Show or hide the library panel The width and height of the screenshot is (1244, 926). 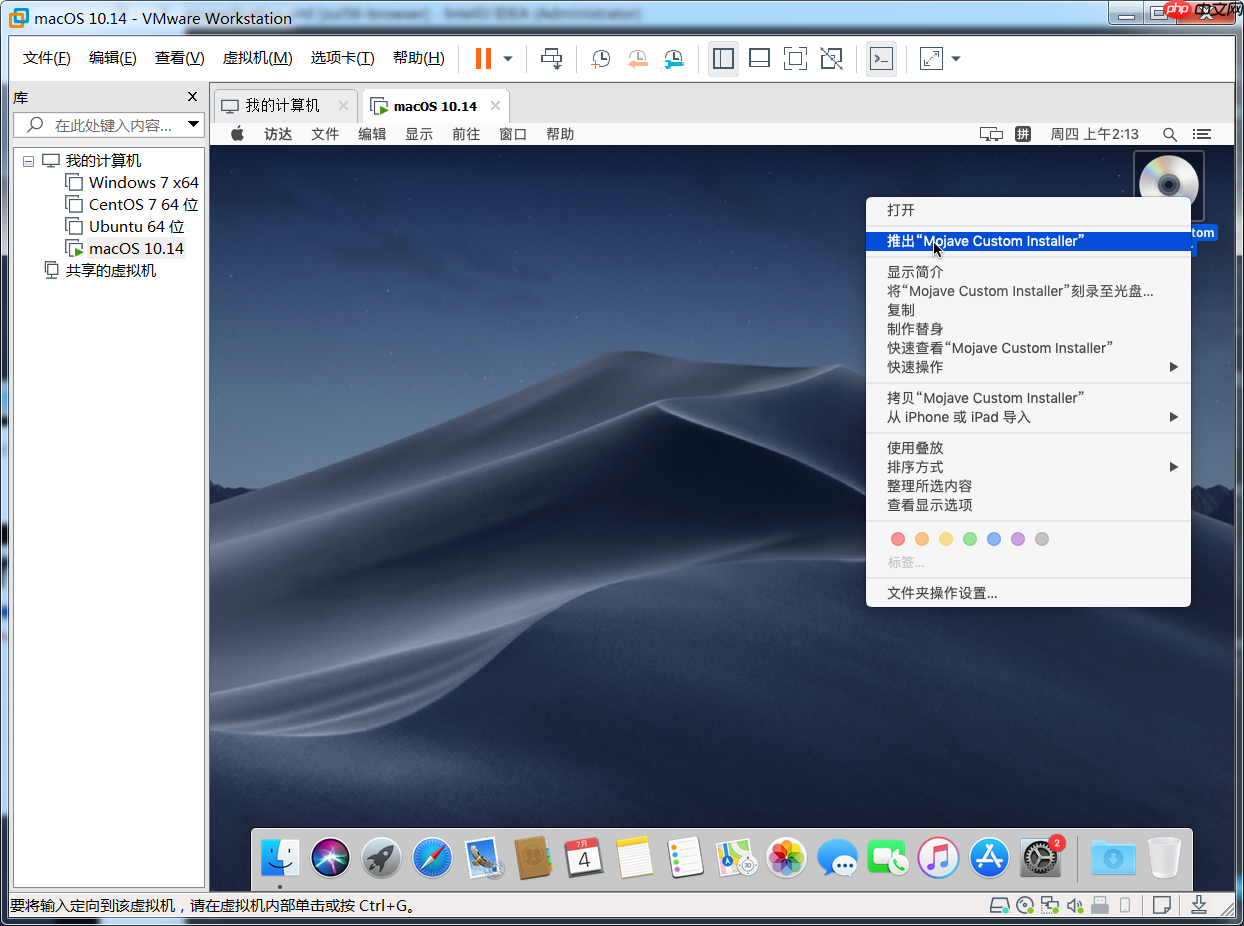point(723,58)
